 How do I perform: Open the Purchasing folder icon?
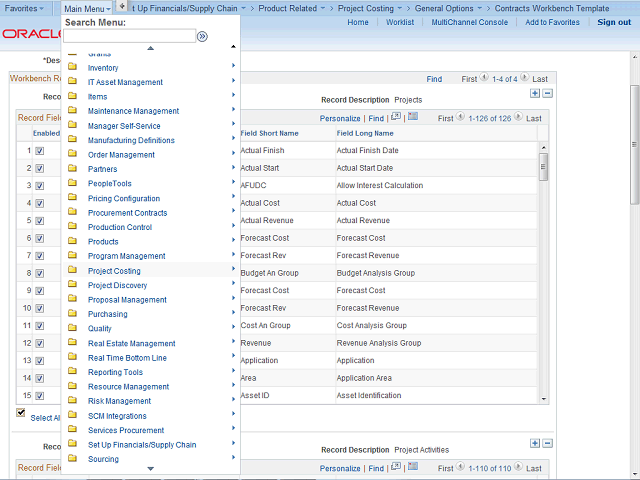[73, 313]
